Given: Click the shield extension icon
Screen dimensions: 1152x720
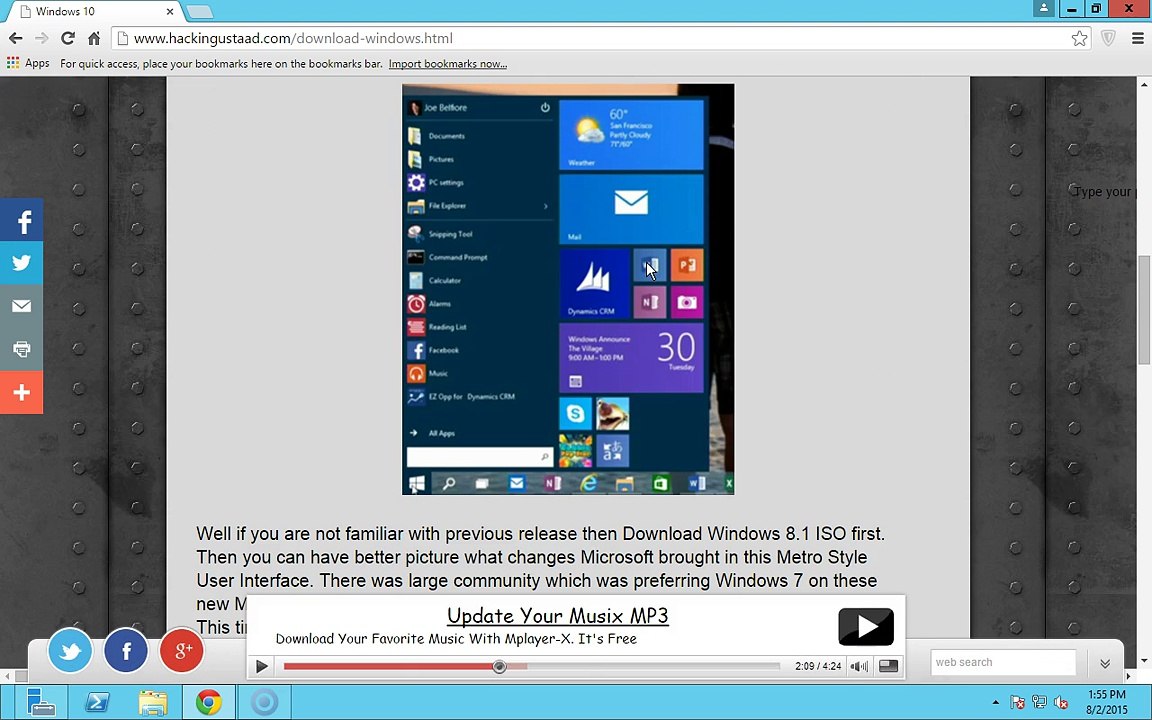Looking at the screenshot, I should click(x=1109, y=38).
